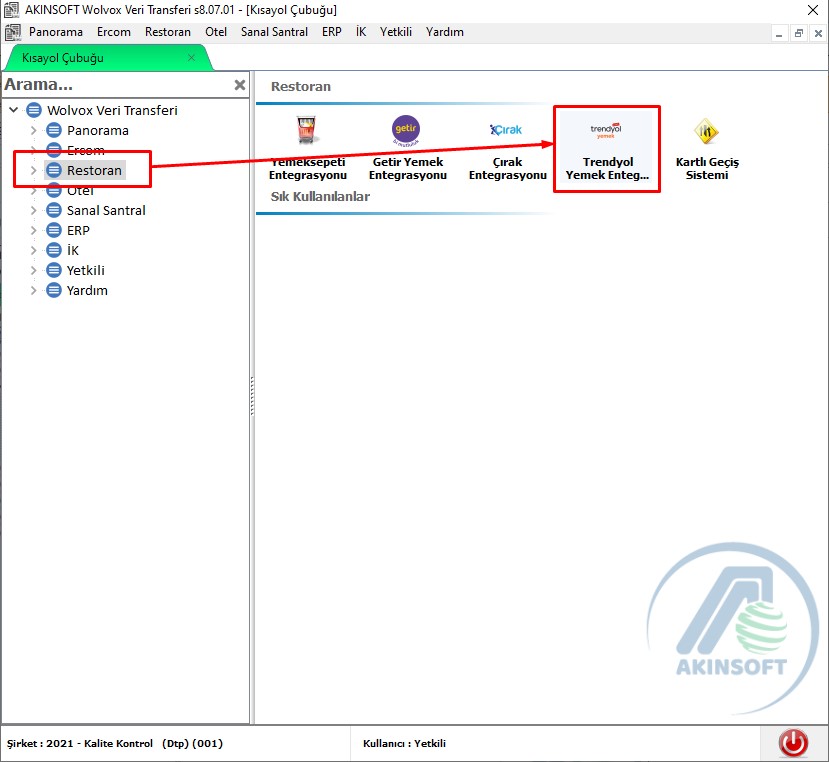829x762 pixels.
Task: Click the Şirket status bar entry
Action: (115, 743)
